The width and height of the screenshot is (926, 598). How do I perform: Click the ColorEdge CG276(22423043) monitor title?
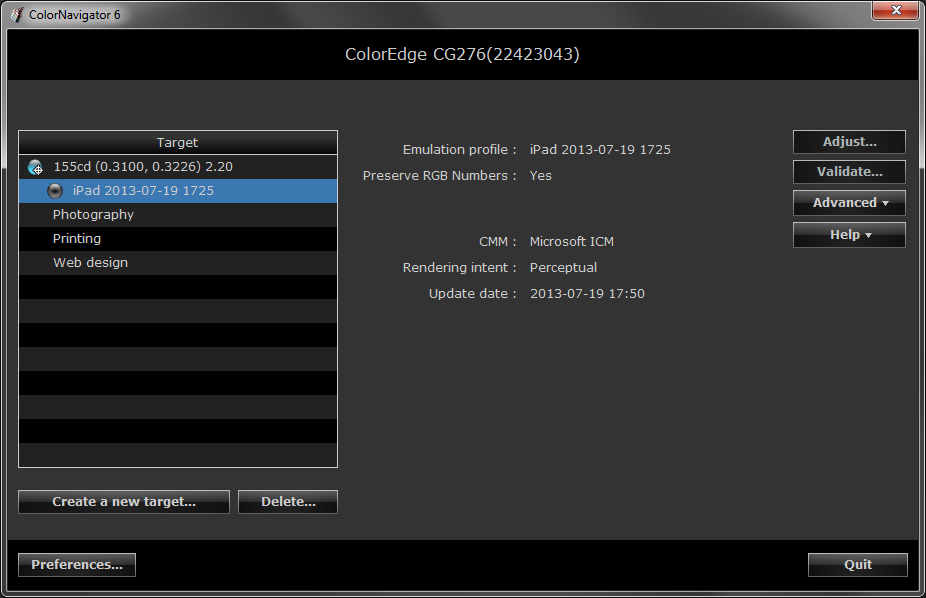click(x=462, y=54)
